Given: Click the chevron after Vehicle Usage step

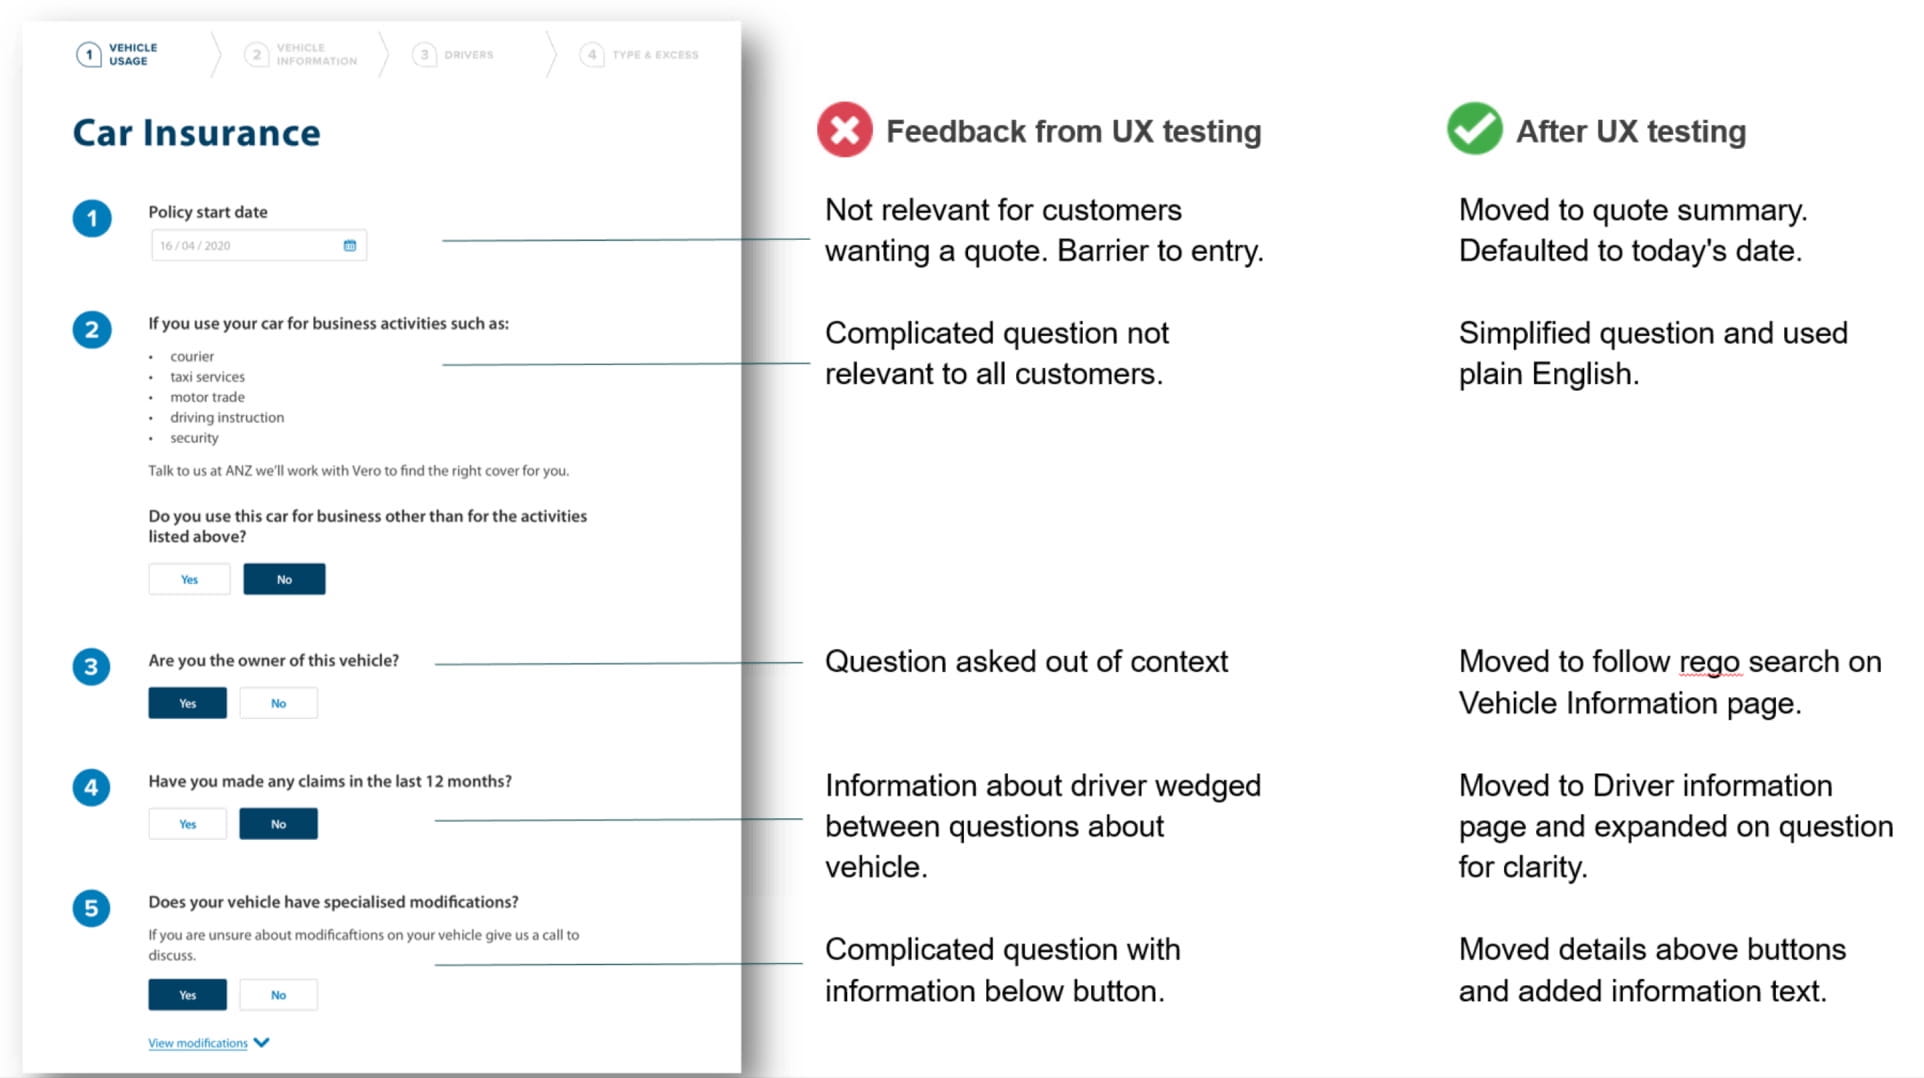Looking at the screenshot, I should [x=216, y=54].
